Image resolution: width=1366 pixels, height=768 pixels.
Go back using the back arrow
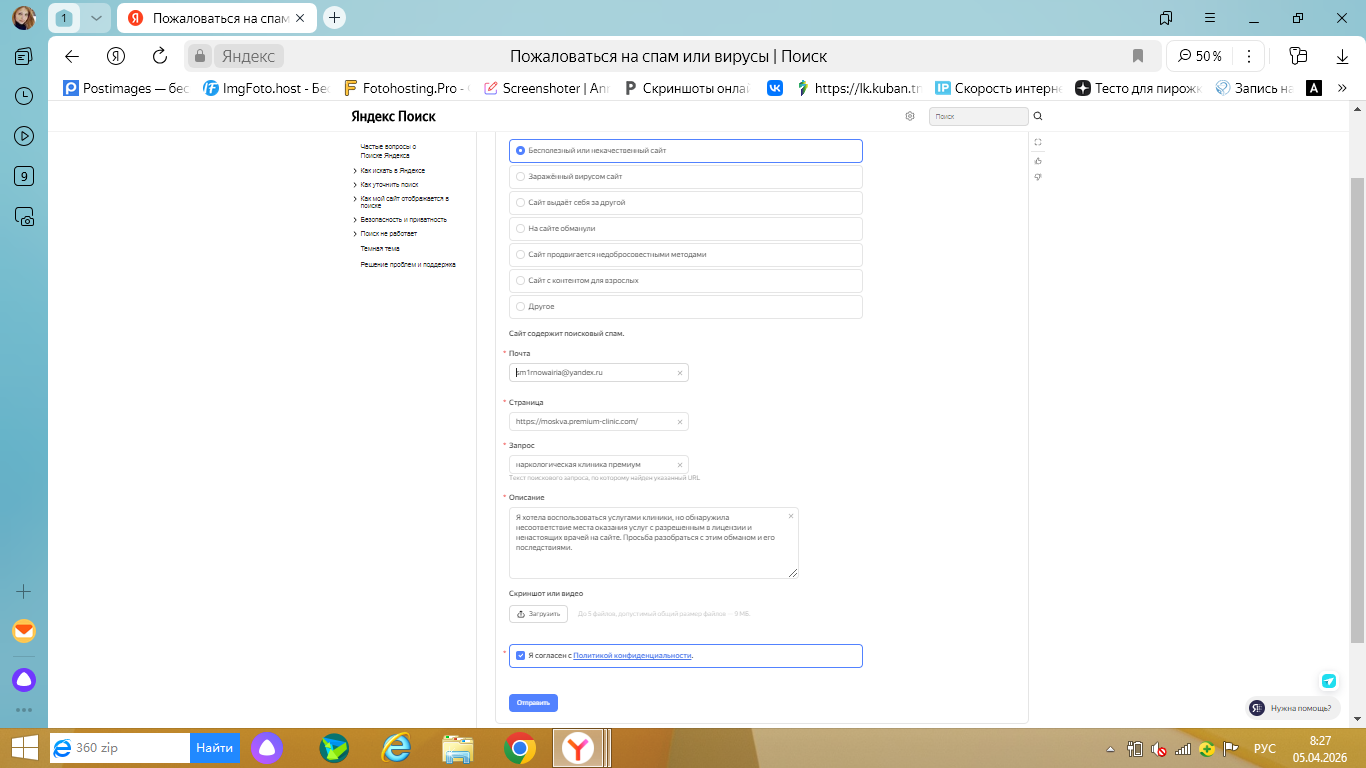click(x=71, y=56)
